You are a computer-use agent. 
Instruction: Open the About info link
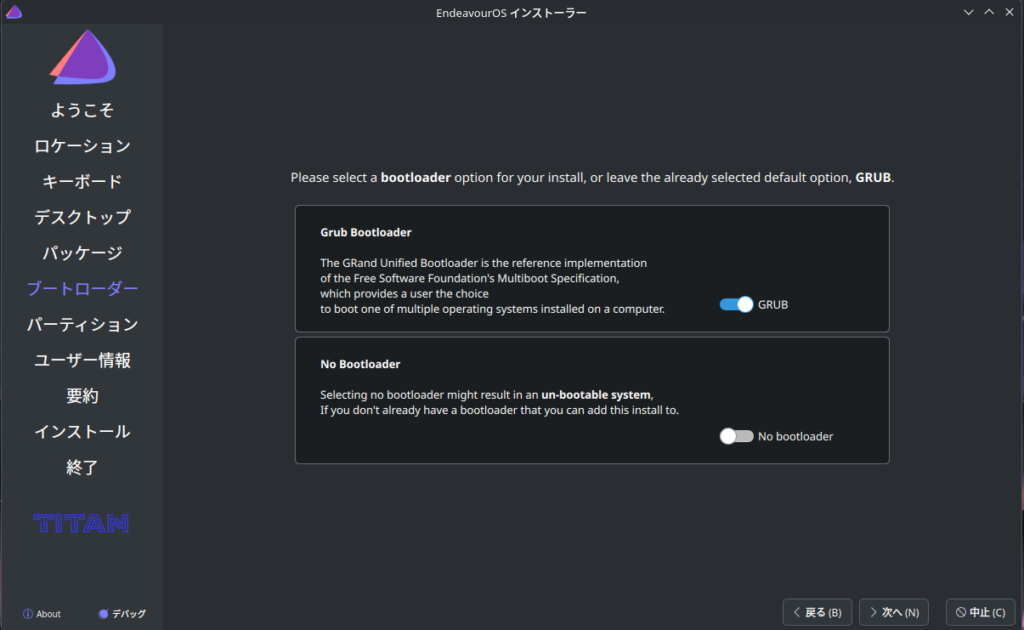coord(41,614)
